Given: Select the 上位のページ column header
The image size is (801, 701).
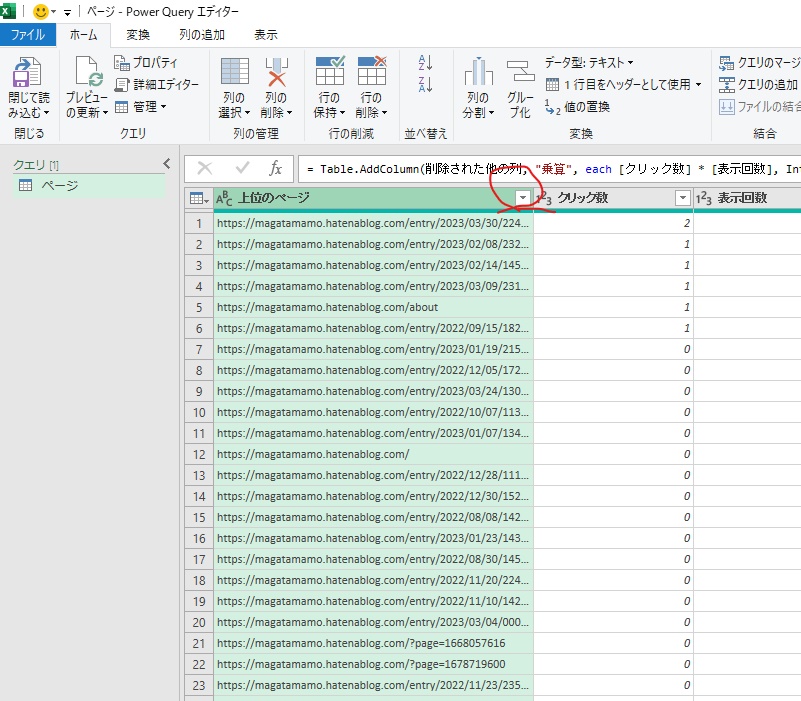Looking at the screenshot, I should pos(373,198).
